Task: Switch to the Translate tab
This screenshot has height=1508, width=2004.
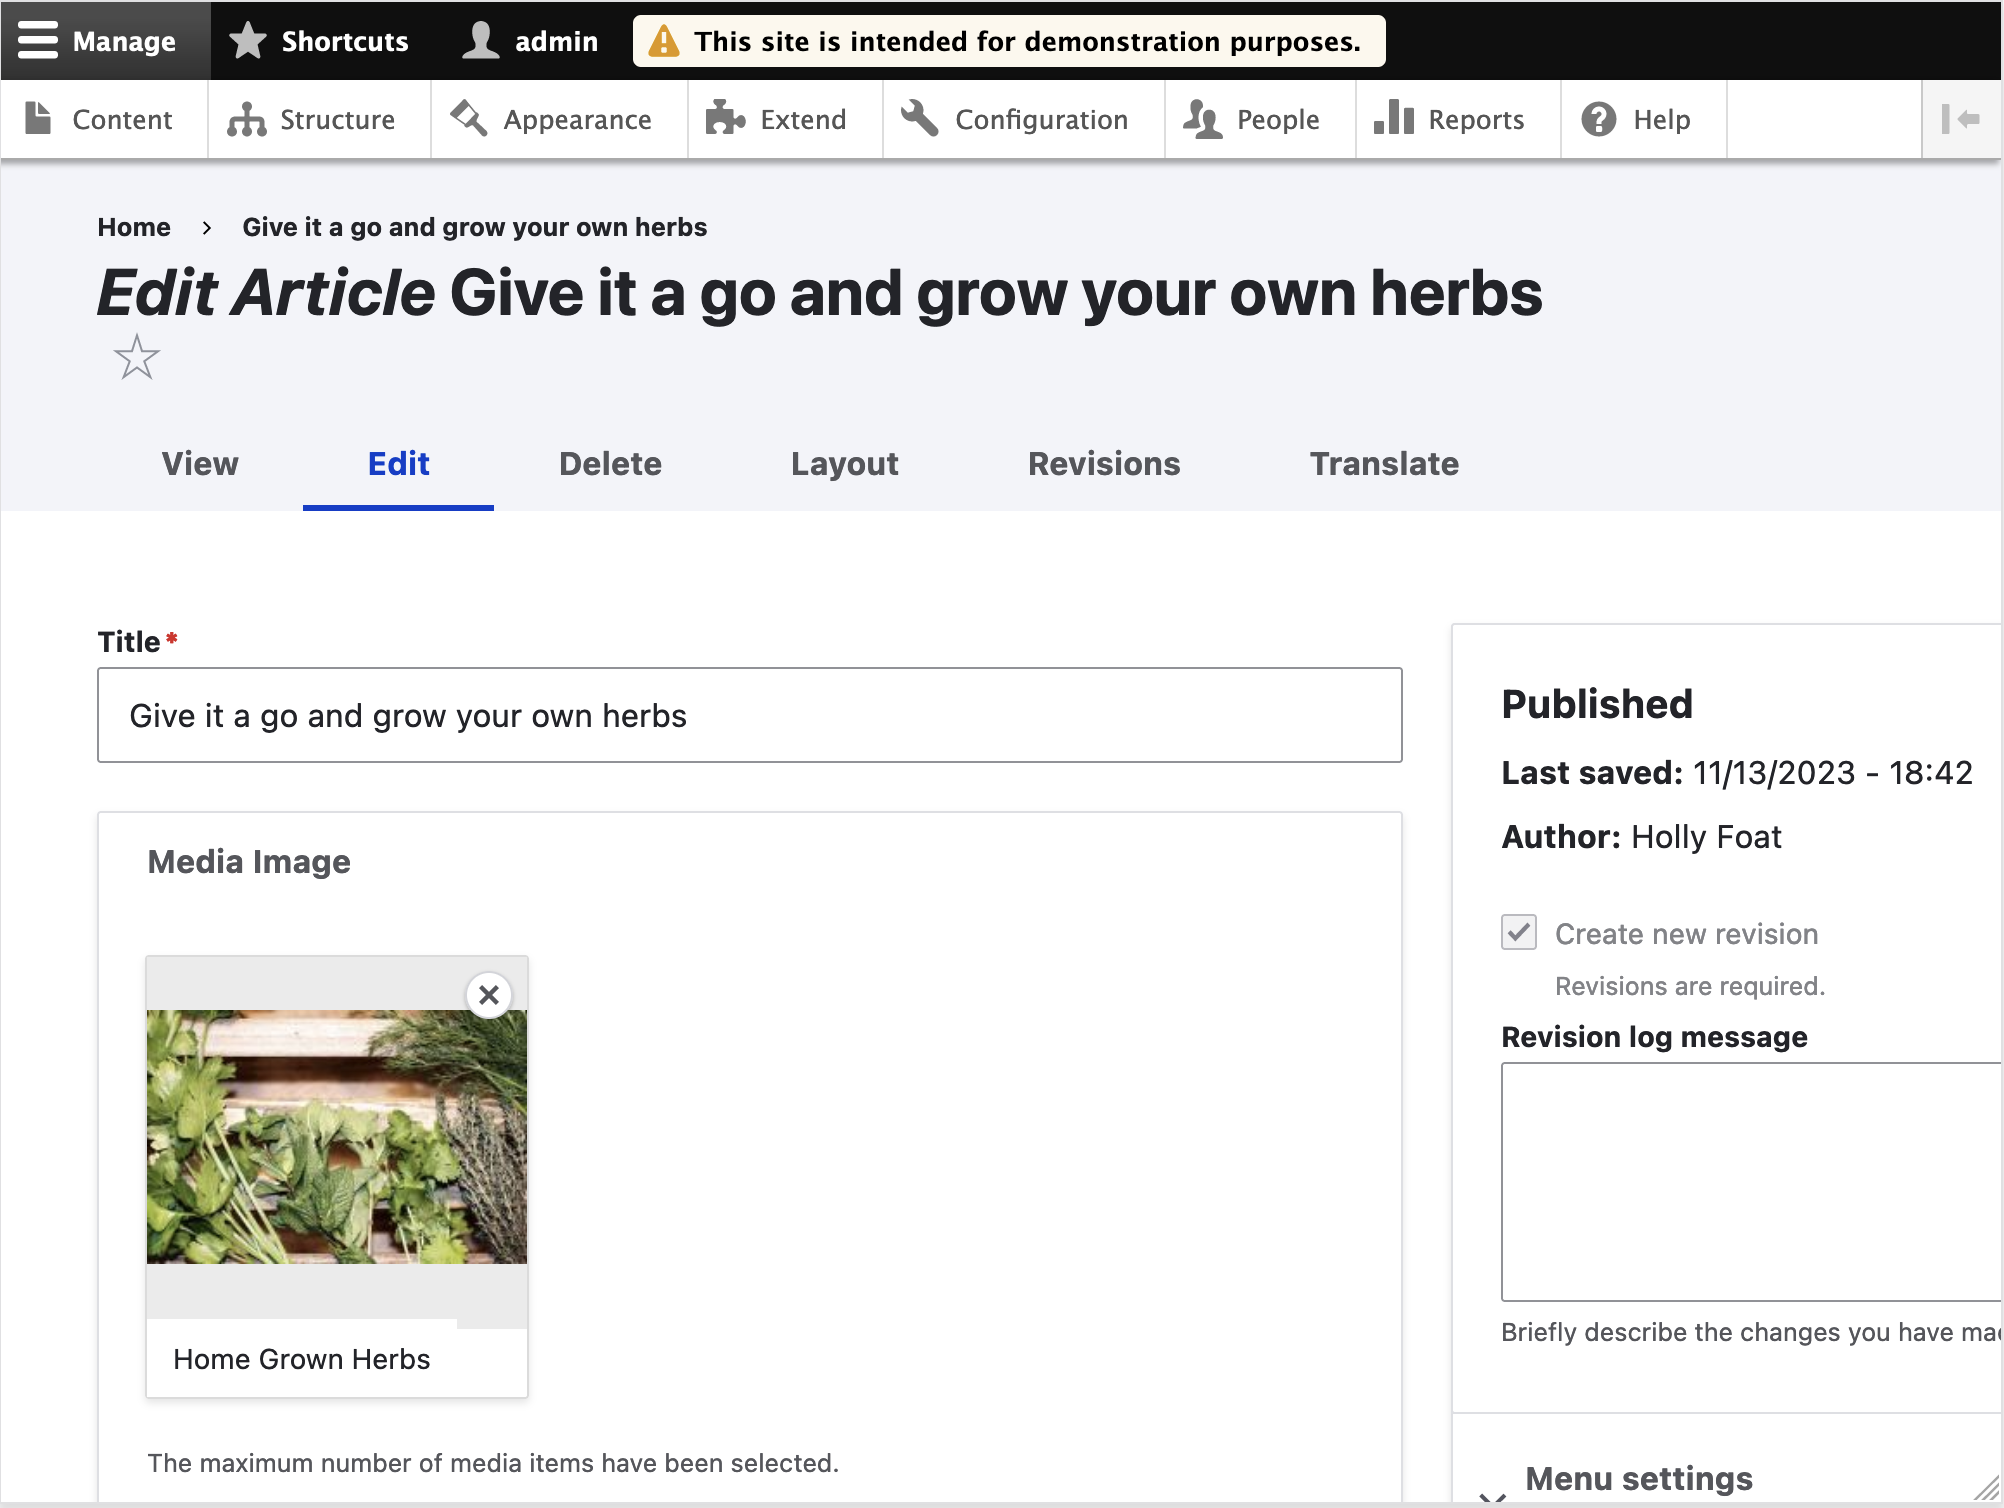Action: (x=1384, y=464)
